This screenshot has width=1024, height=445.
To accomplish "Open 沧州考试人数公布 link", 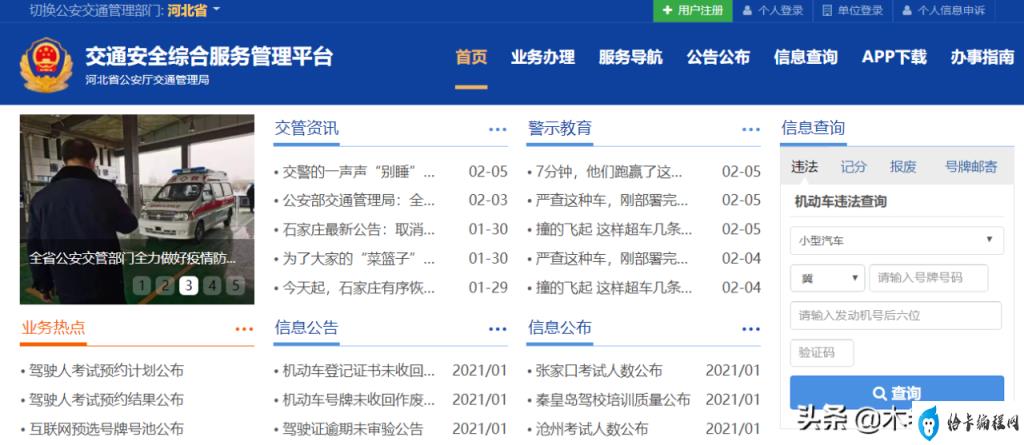I will coord(592,429).
